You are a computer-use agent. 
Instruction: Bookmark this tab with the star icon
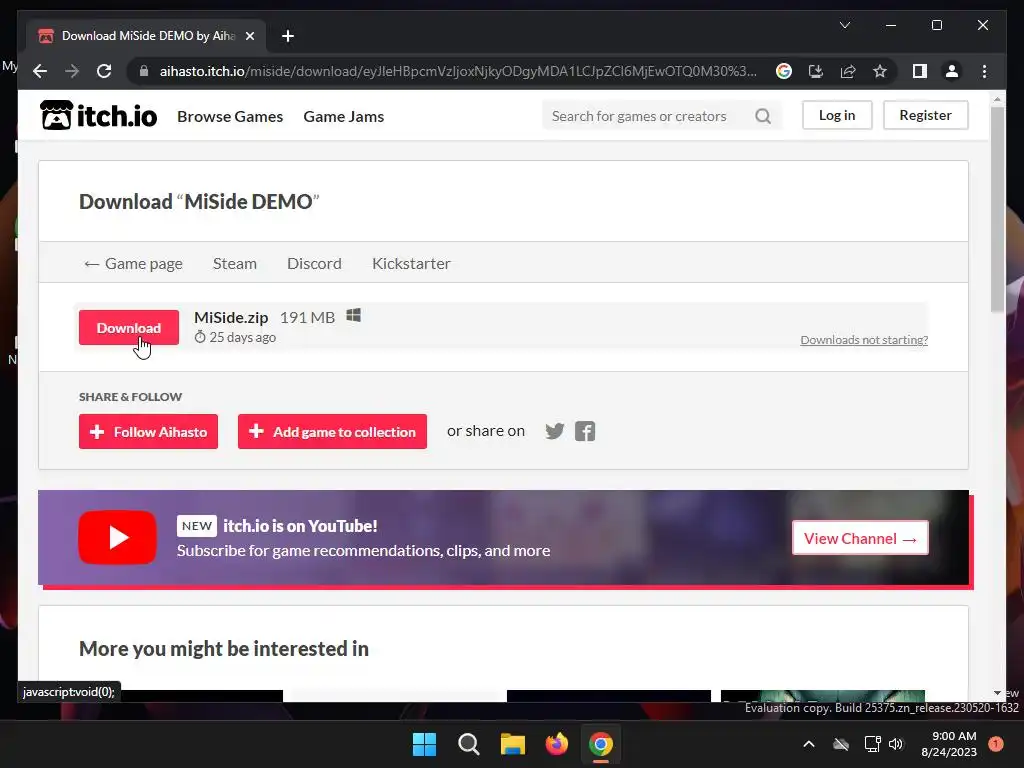[x=880, y=71]
